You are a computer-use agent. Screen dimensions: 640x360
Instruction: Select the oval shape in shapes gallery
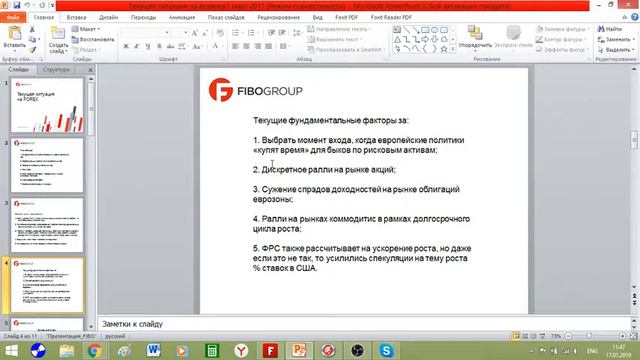point(434,30)
